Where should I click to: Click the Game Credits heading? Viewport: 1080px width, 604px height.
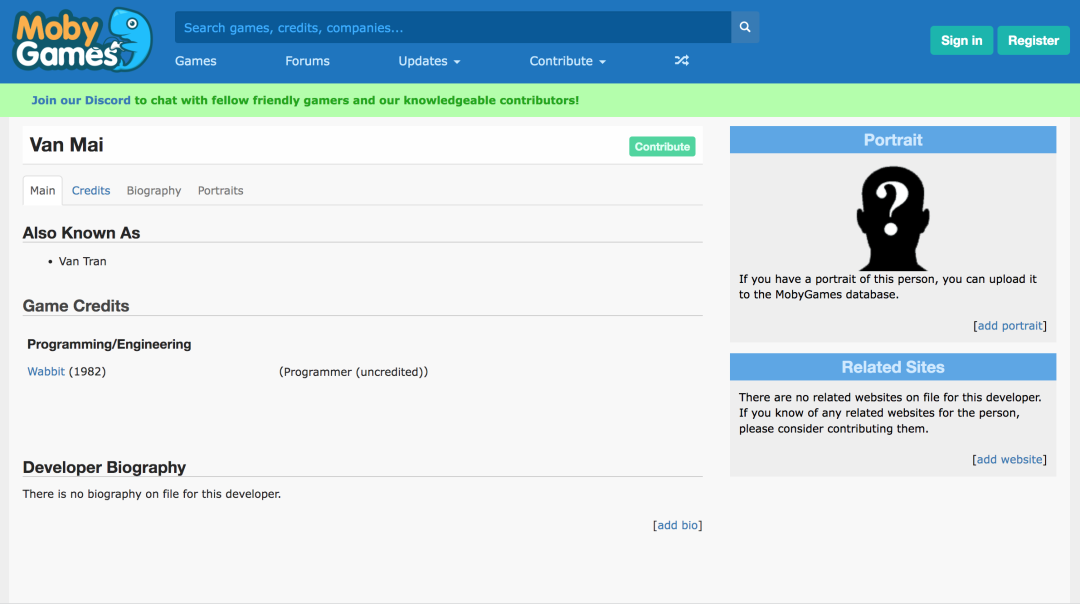(x=76, y=305)
